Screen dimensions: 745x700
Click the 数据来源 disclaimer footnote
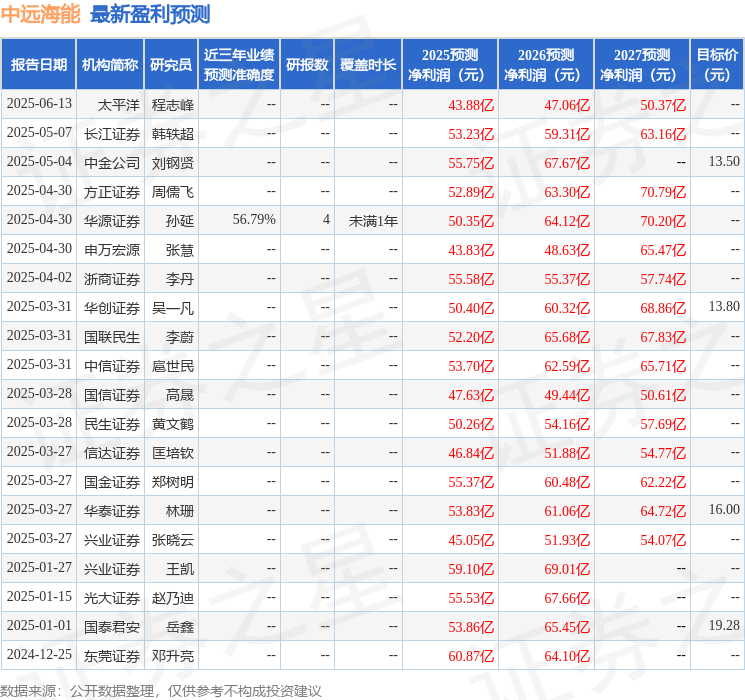(161, 691)
